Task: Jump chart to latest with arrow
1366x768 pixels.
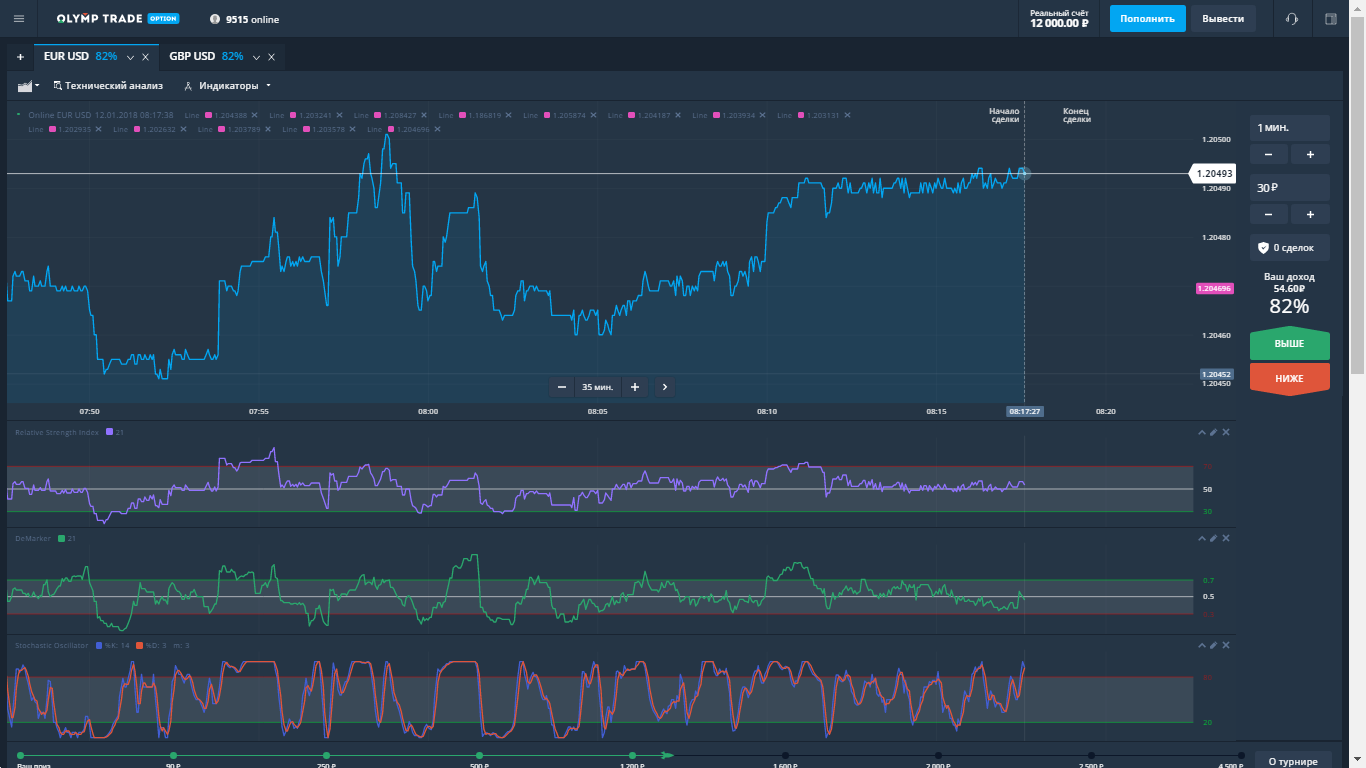Action: pos(665,387)
